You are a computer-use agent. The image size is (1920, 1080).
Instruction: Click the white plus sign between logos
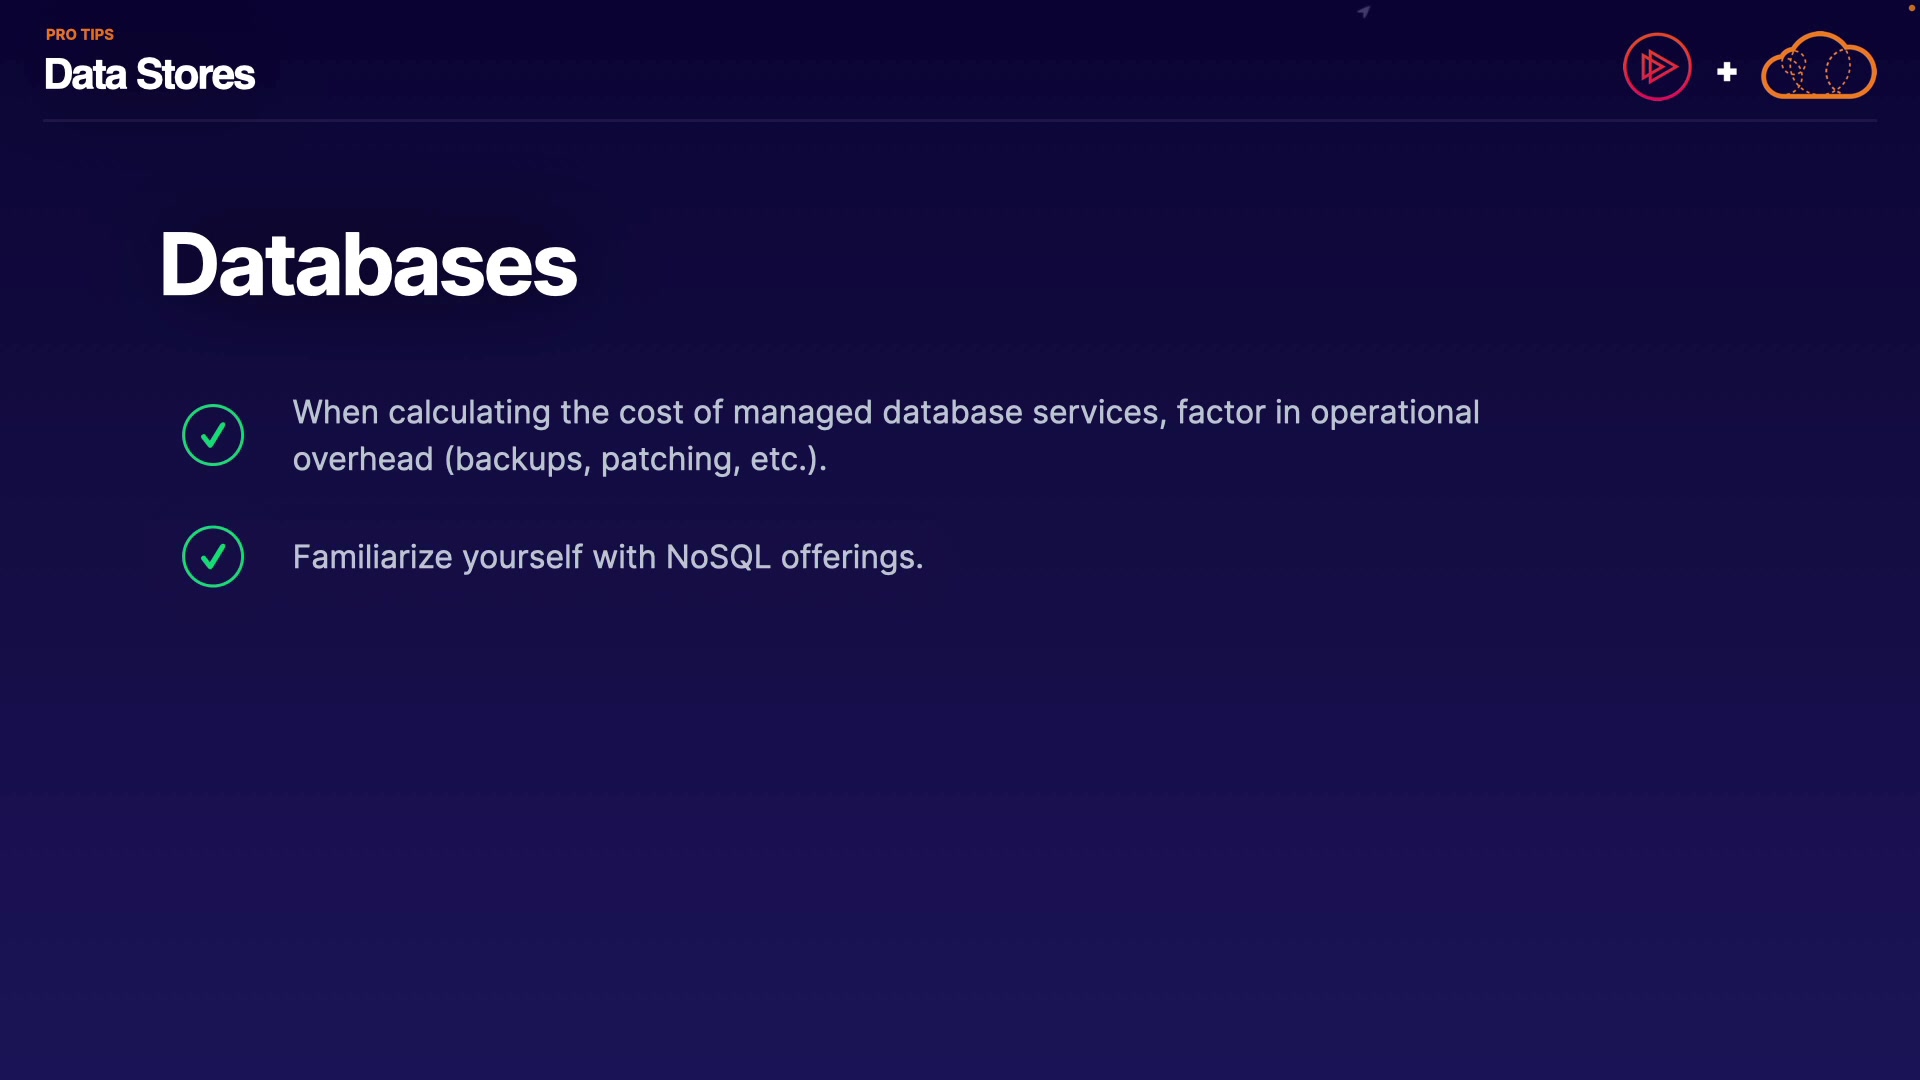click(x=1727, y=72)
